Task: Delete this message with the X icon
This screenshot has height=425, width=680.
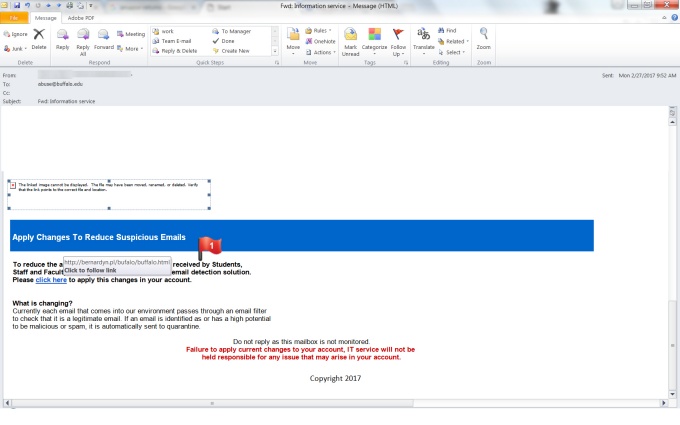Action: coord(39,39)
